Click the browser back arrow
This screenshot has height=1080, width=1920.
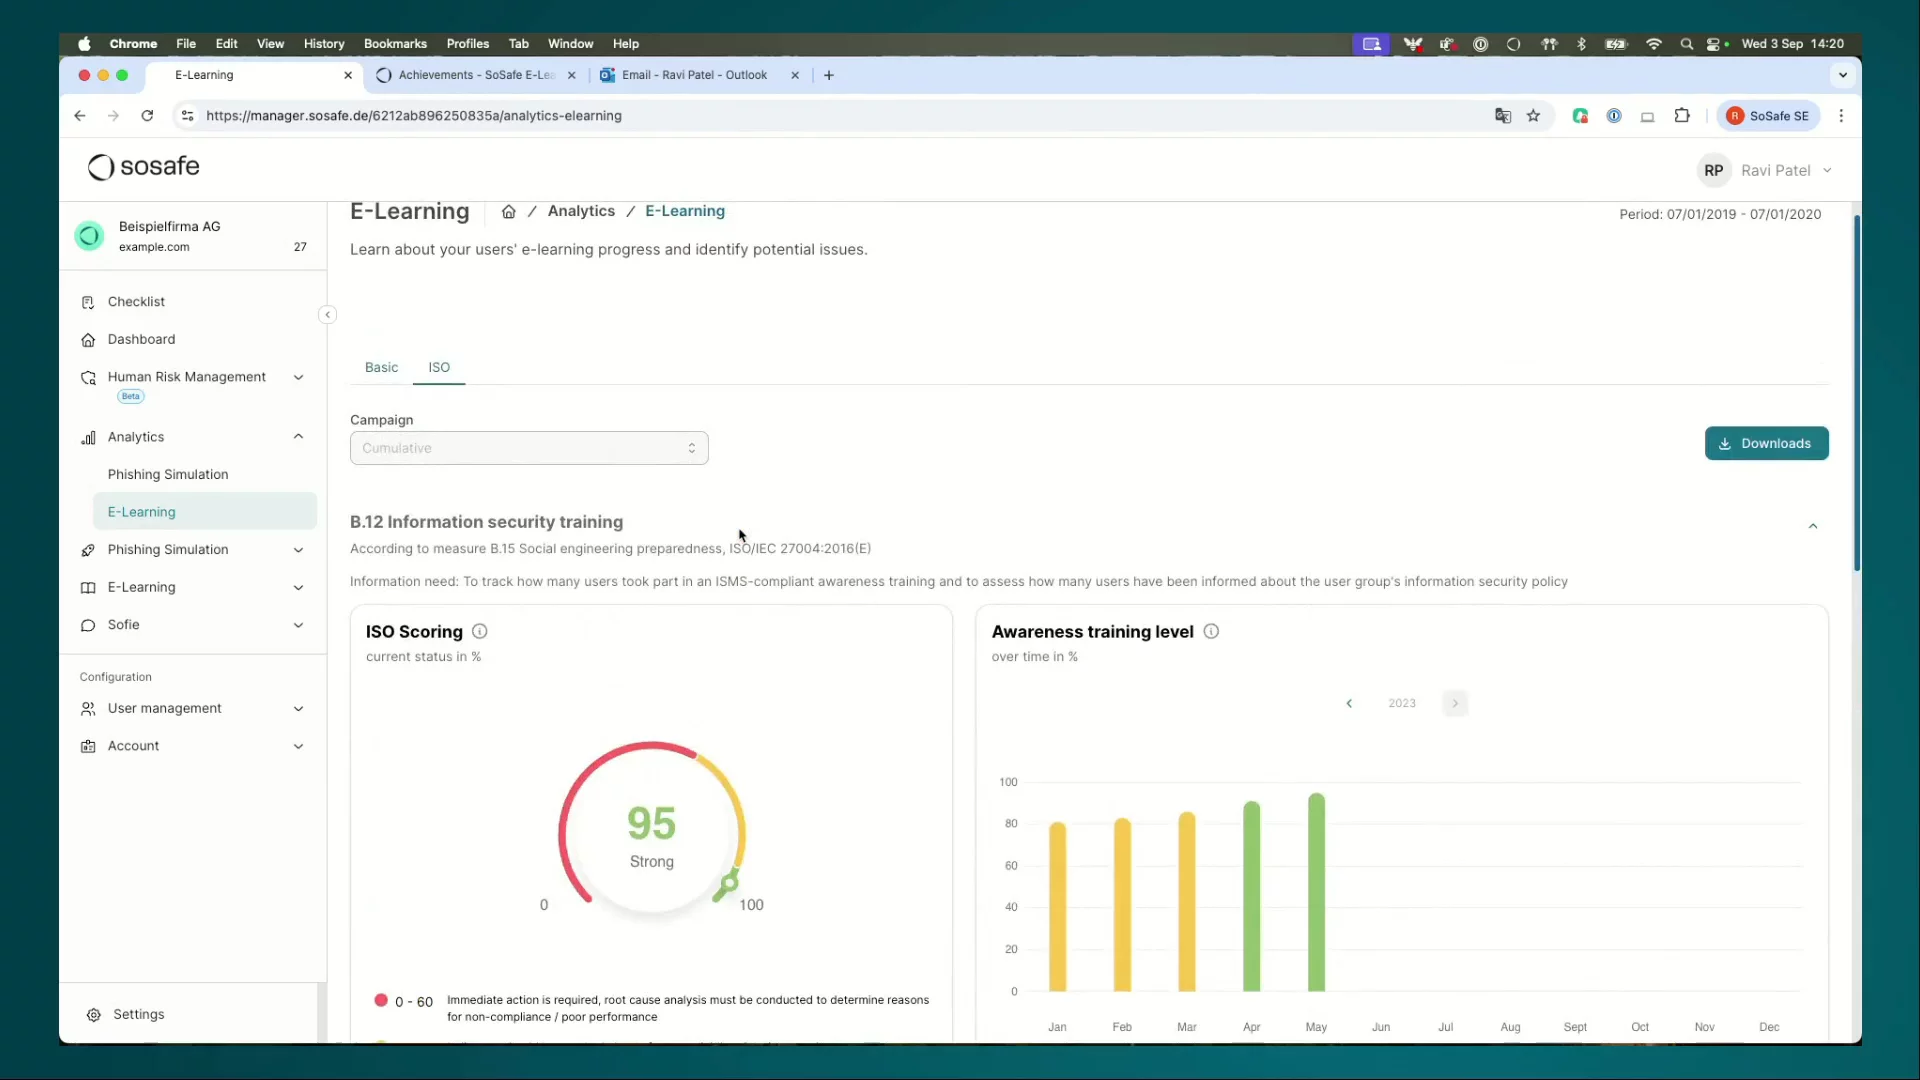coord(80,116)
